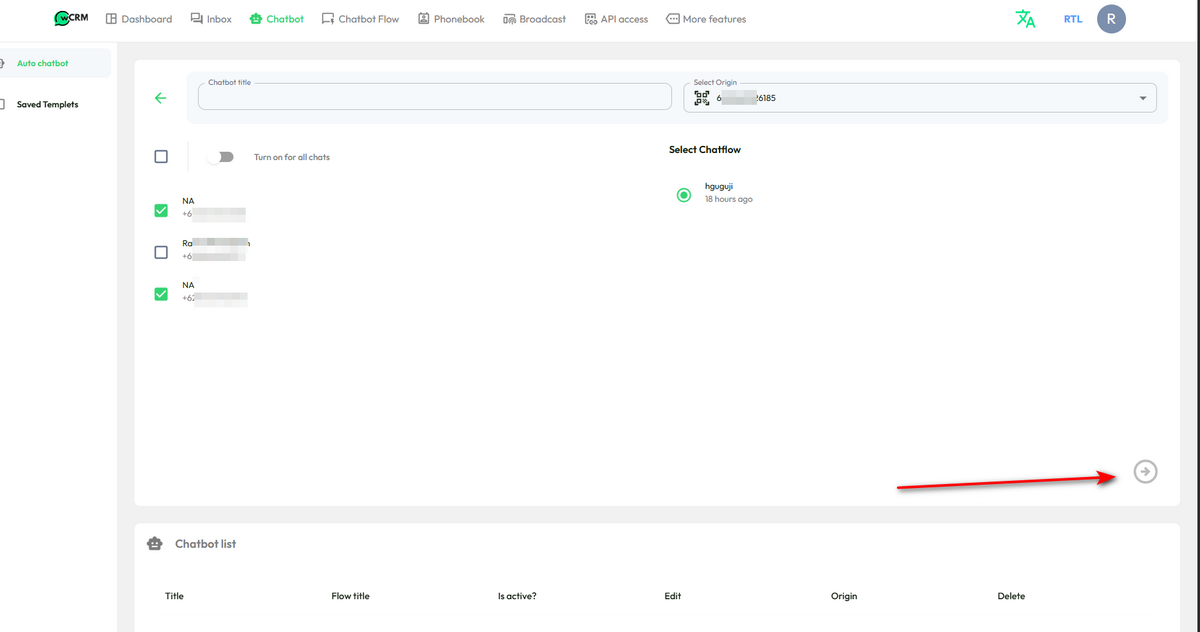Check the select-all chats checkbox

(x=161, y=157)
